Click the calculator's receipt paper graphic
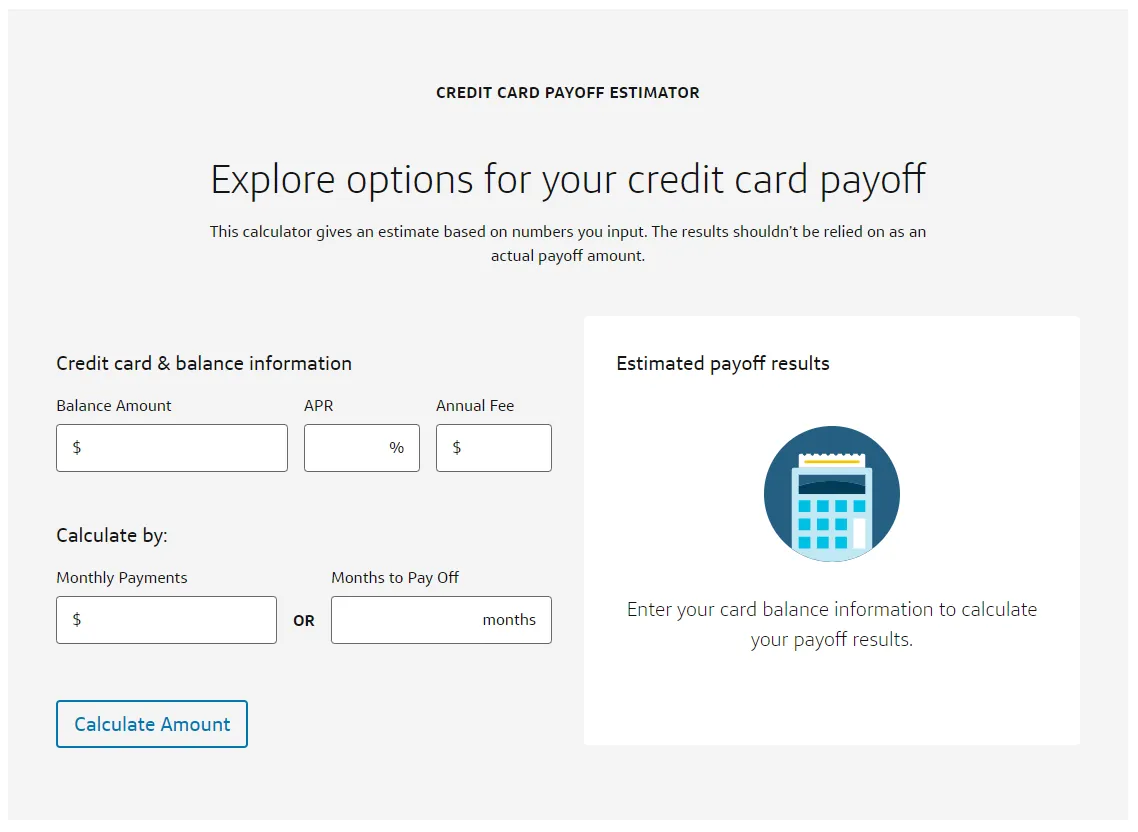 (831, 461)
